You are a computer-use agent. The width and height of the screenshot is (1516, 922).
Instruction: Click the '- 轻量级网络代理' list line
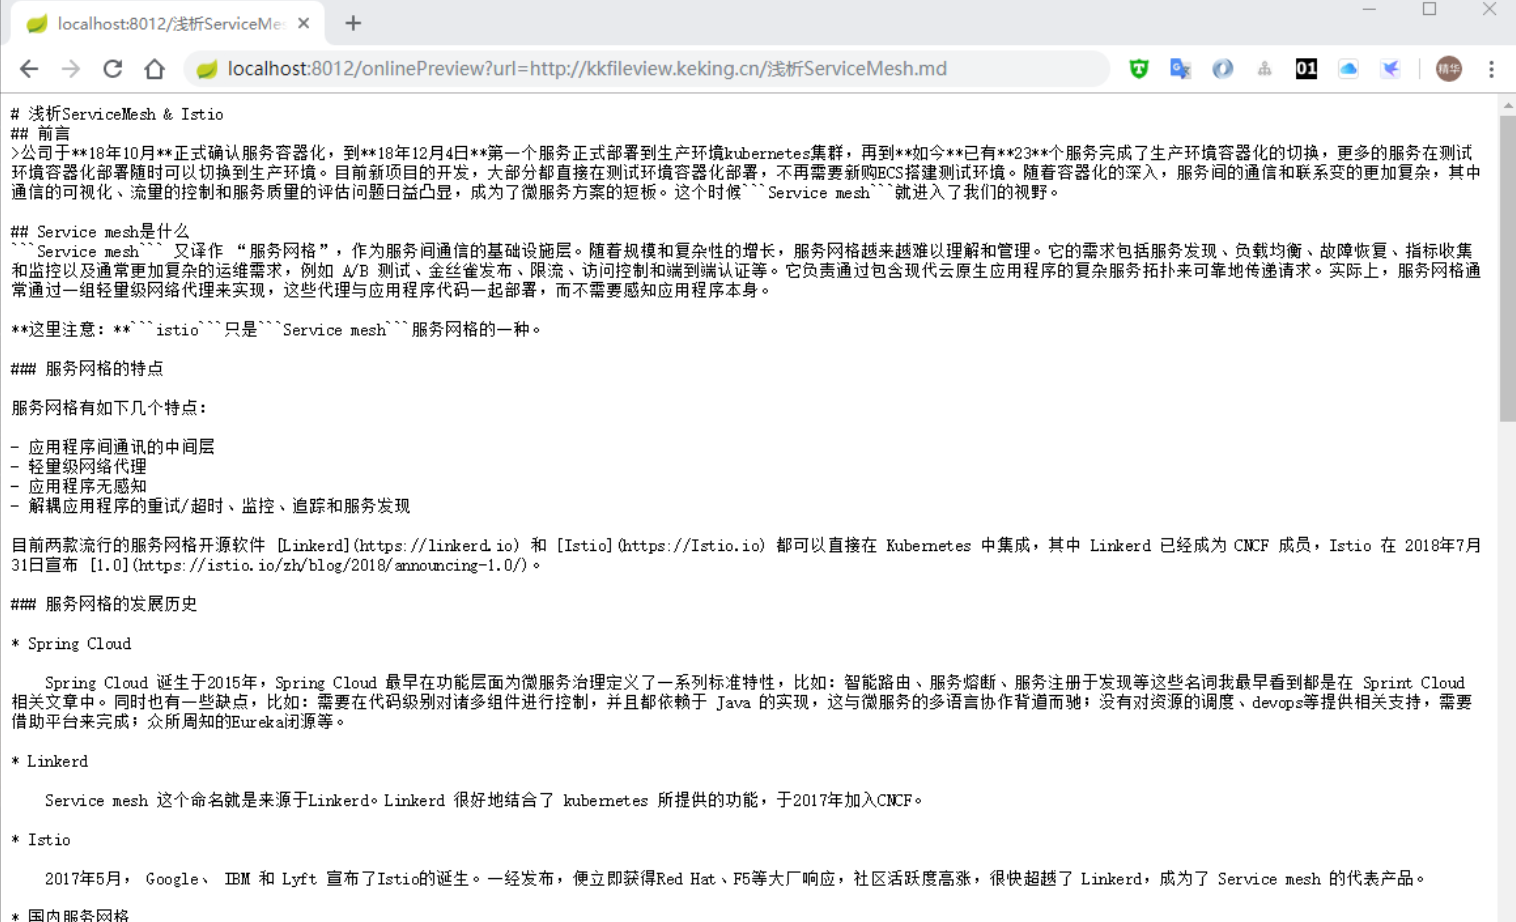point(78,467)
